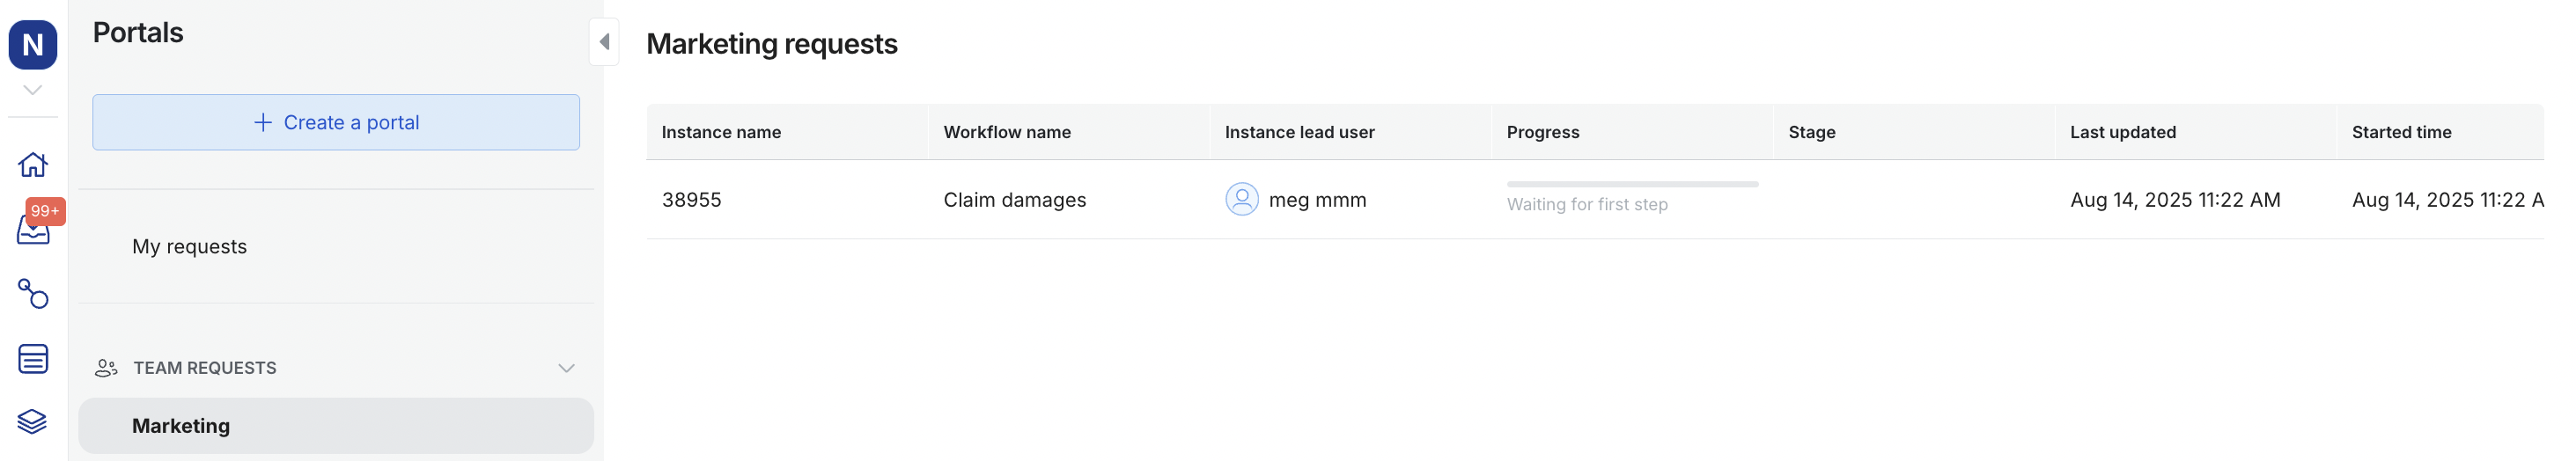The width and height of the screenshot is (2576, 461).
Task: Click the N workspace logo icon
Action: [x=33, y=45]
